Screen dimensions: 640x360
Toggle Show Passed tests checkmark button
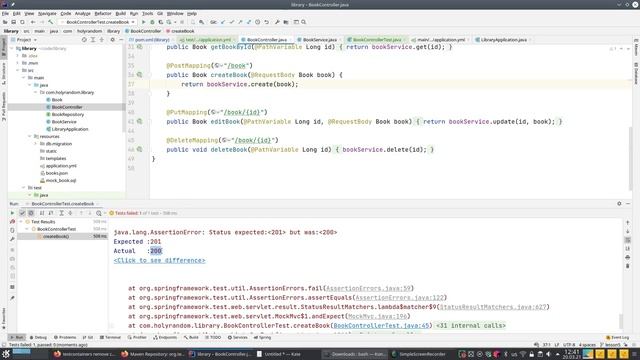(x=22, y=213)
